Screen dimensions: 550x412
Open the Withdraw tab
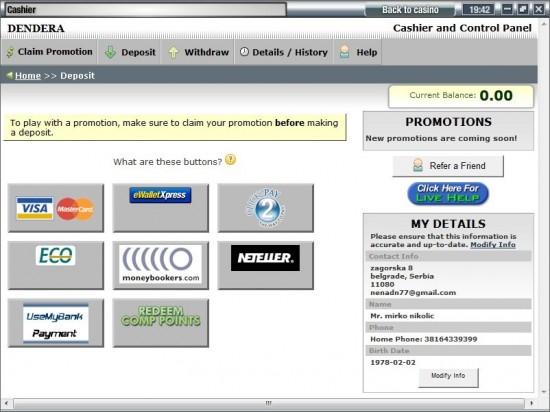click(x=198, y=52)
